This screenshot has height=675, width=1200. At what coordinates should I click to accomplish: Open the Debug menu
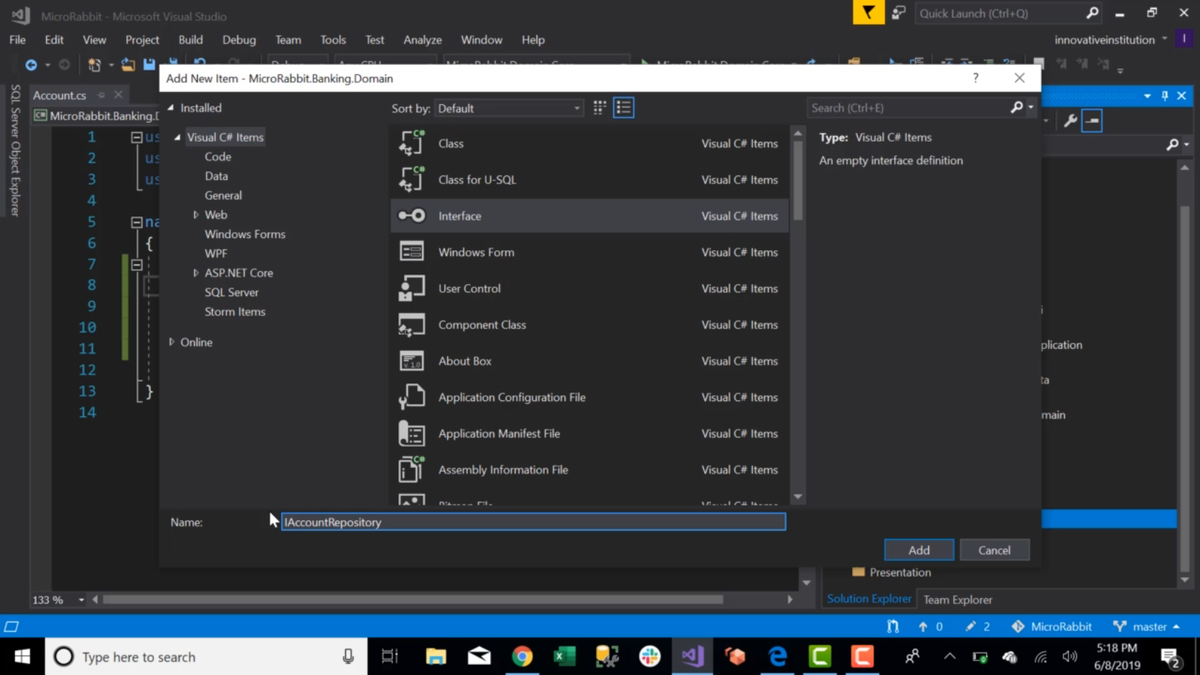point(239,40)
